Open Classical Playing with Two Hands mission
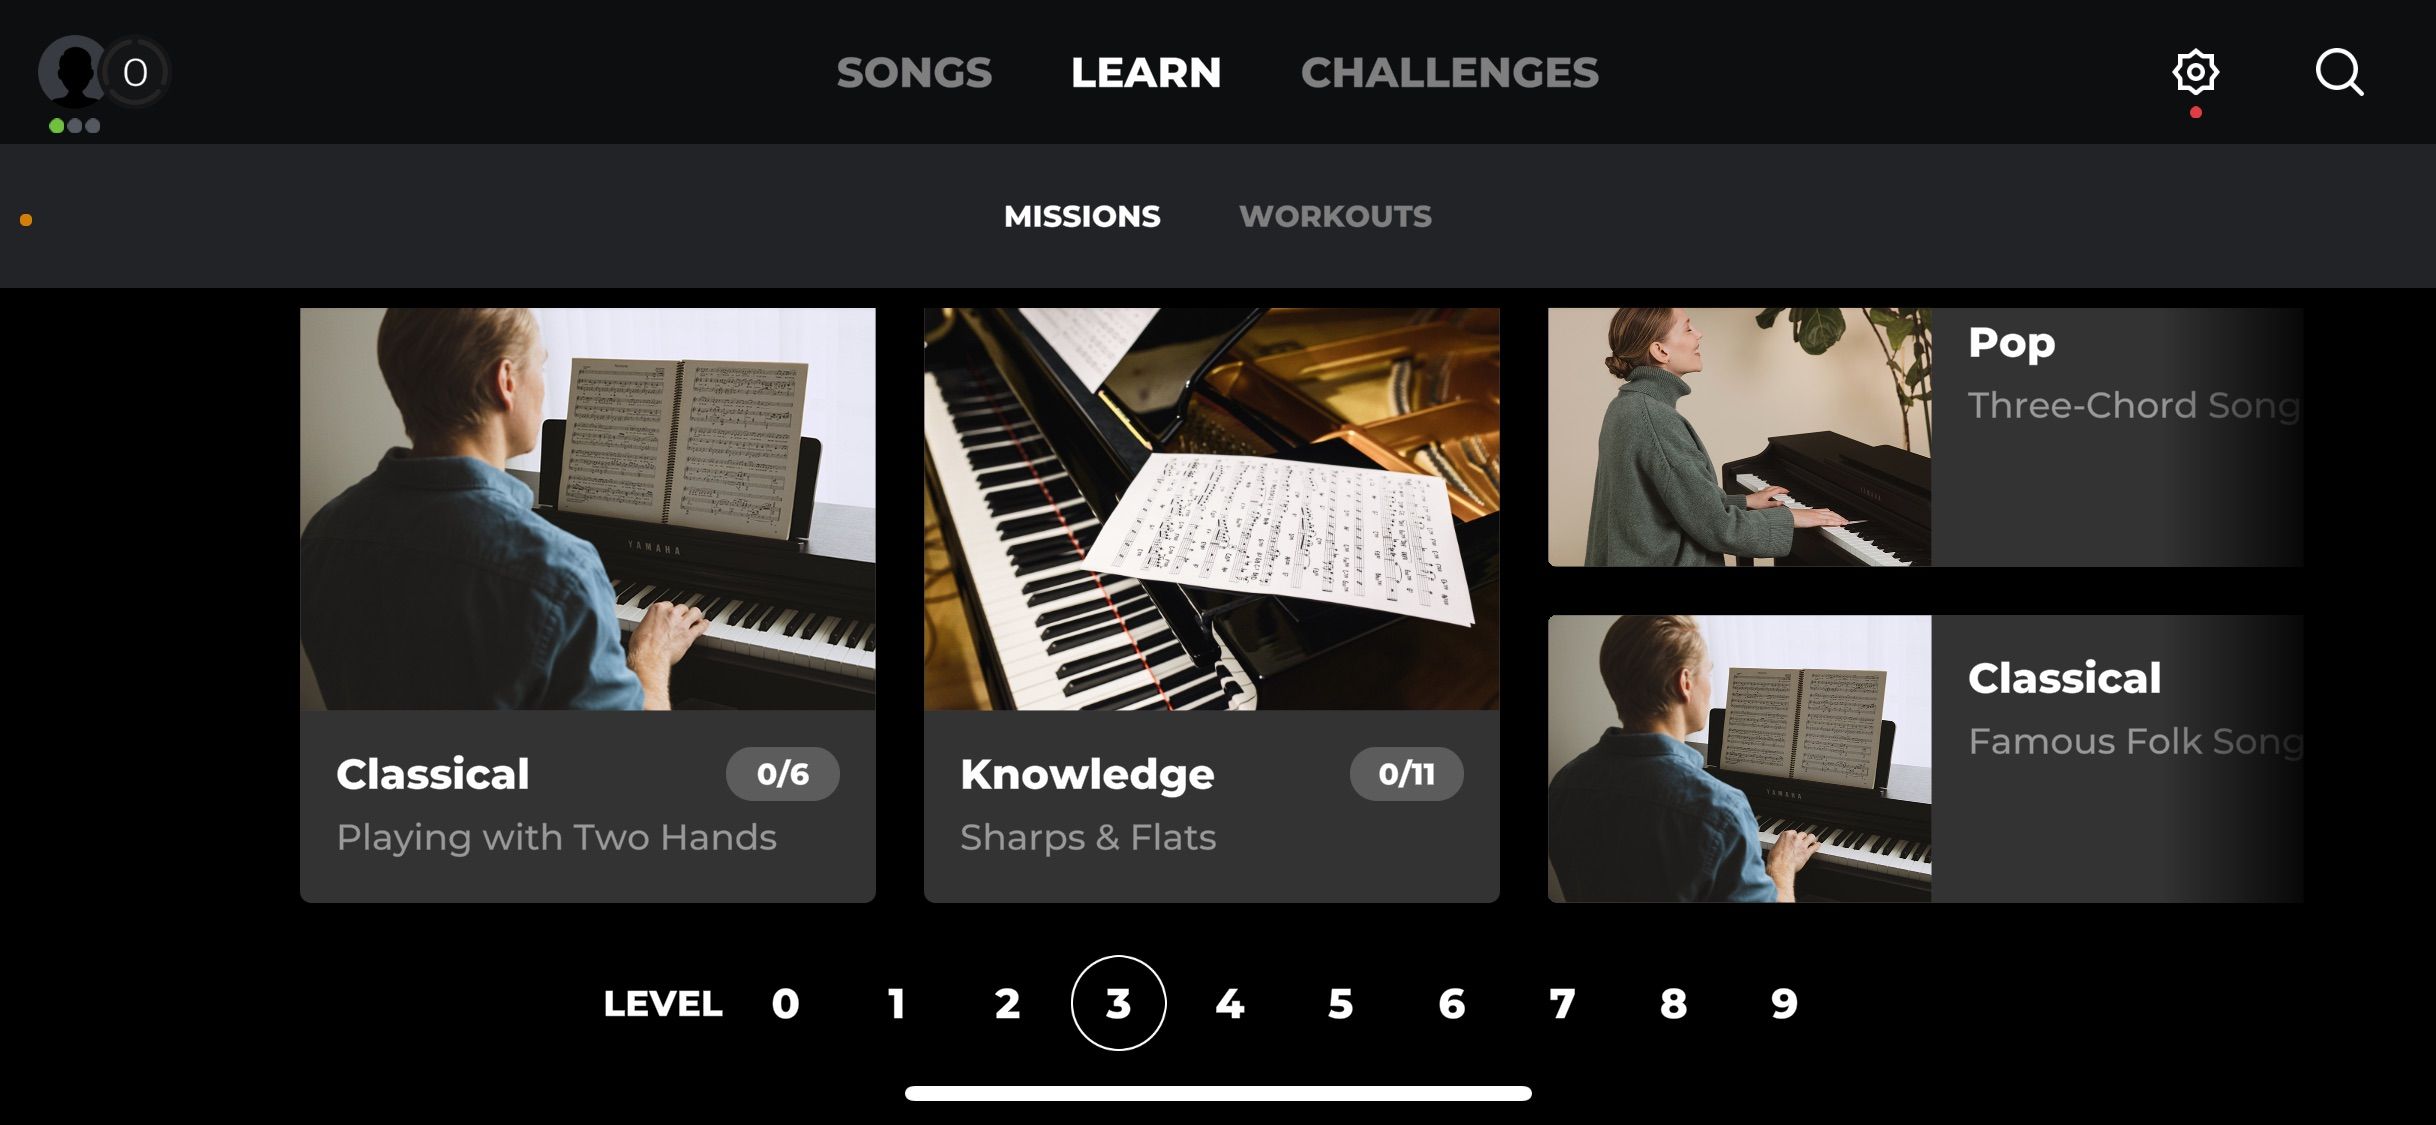Screen dimensions: 2436x1125 (x=587, y=605)
